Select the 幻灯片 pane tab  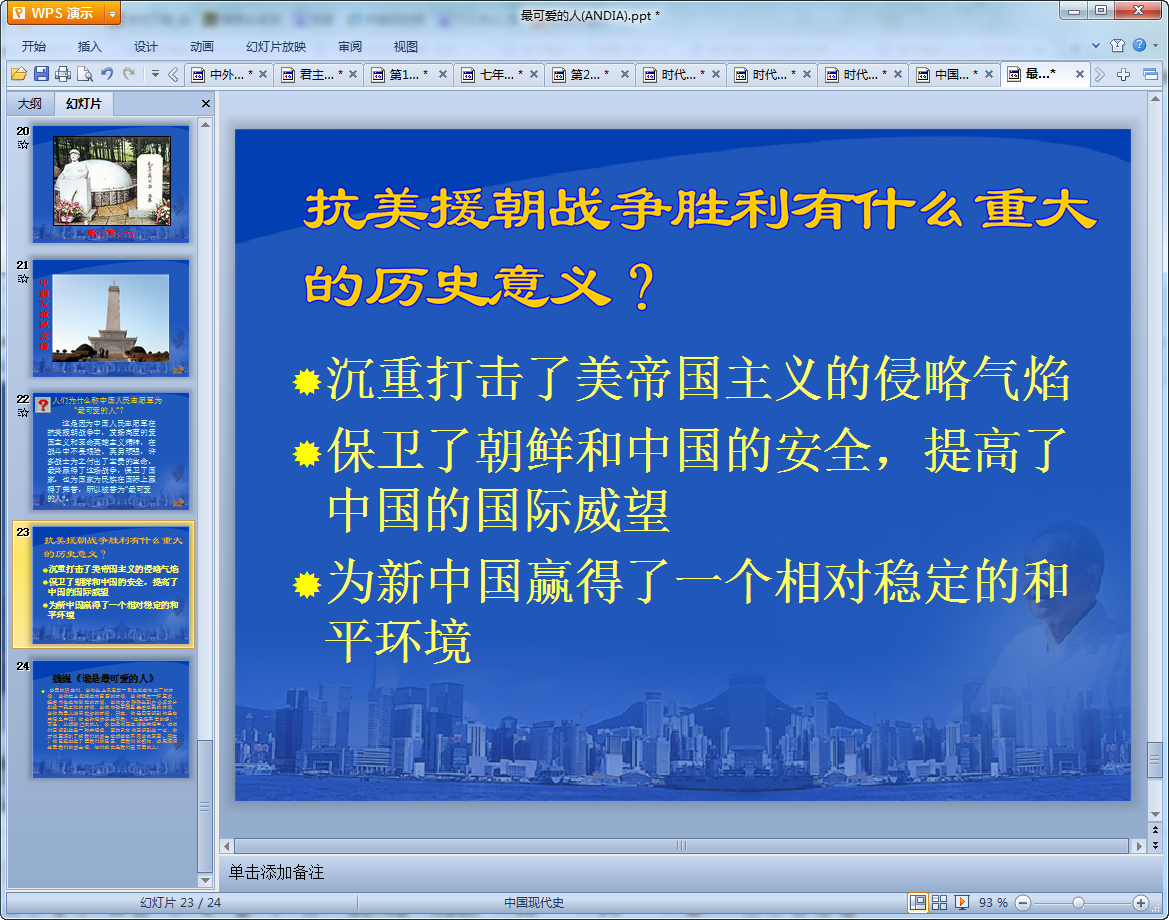click(84, 104)
